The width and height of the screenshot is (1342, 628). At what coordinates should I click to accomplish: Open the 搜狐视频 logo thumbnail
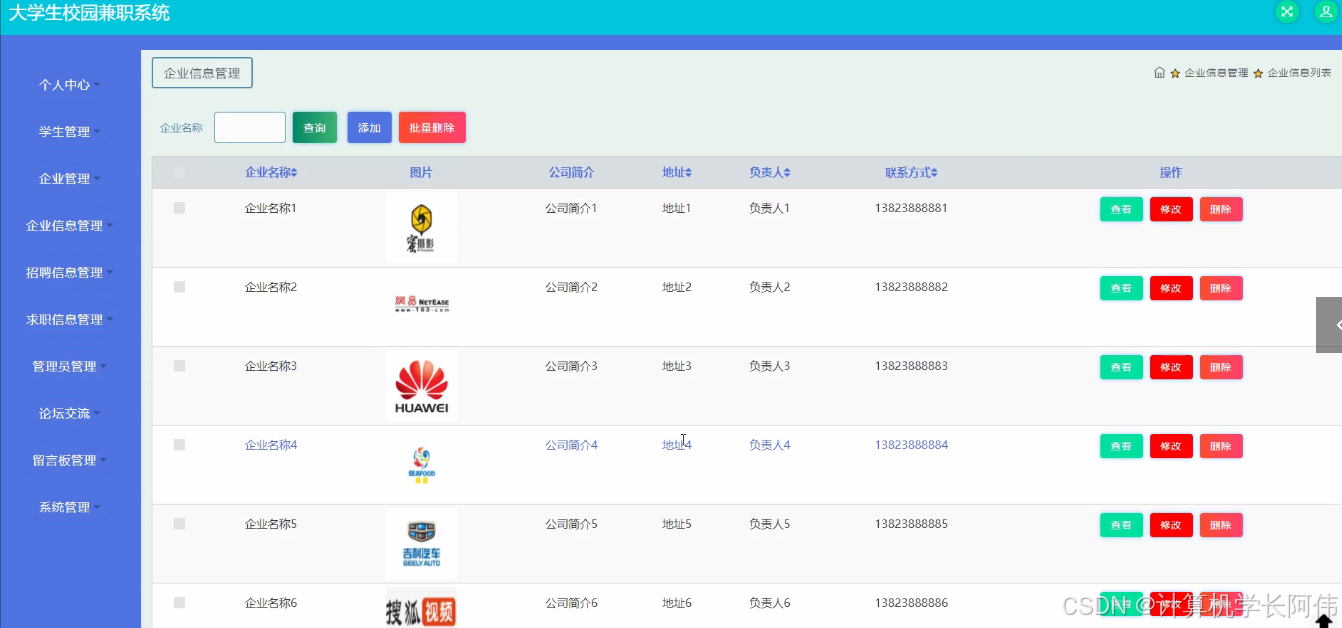tap(421, 608)
